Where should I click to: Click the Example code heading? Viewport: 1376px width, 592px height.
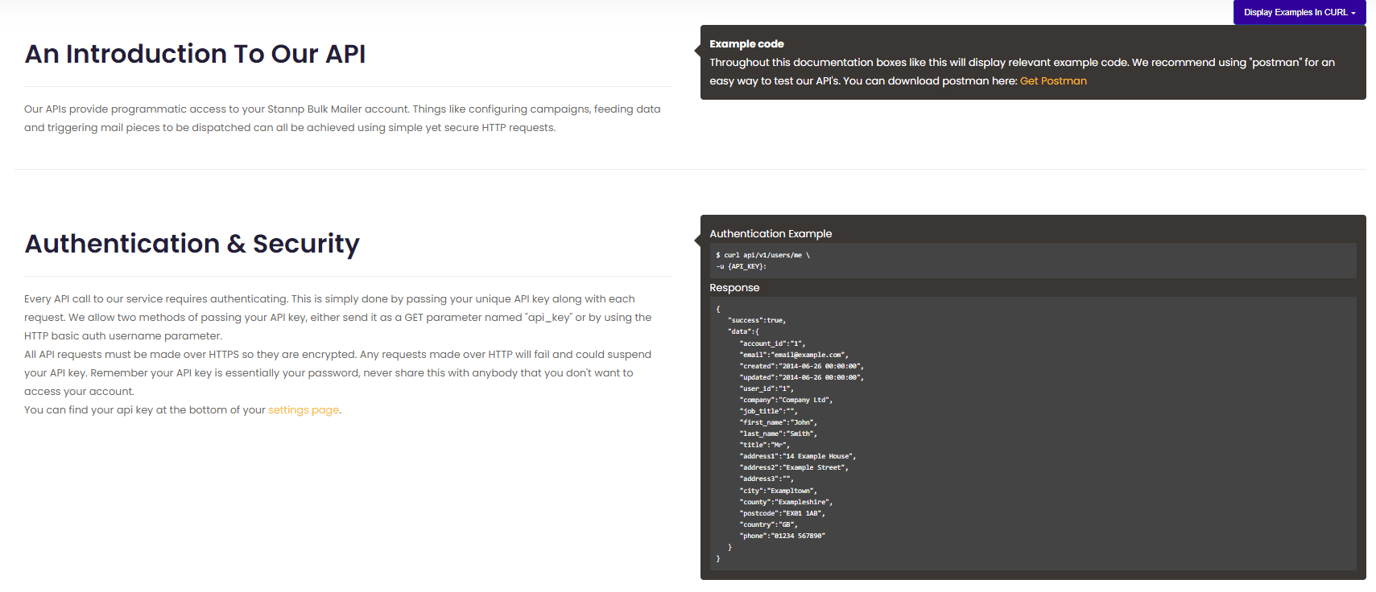[x=747, y=44]
